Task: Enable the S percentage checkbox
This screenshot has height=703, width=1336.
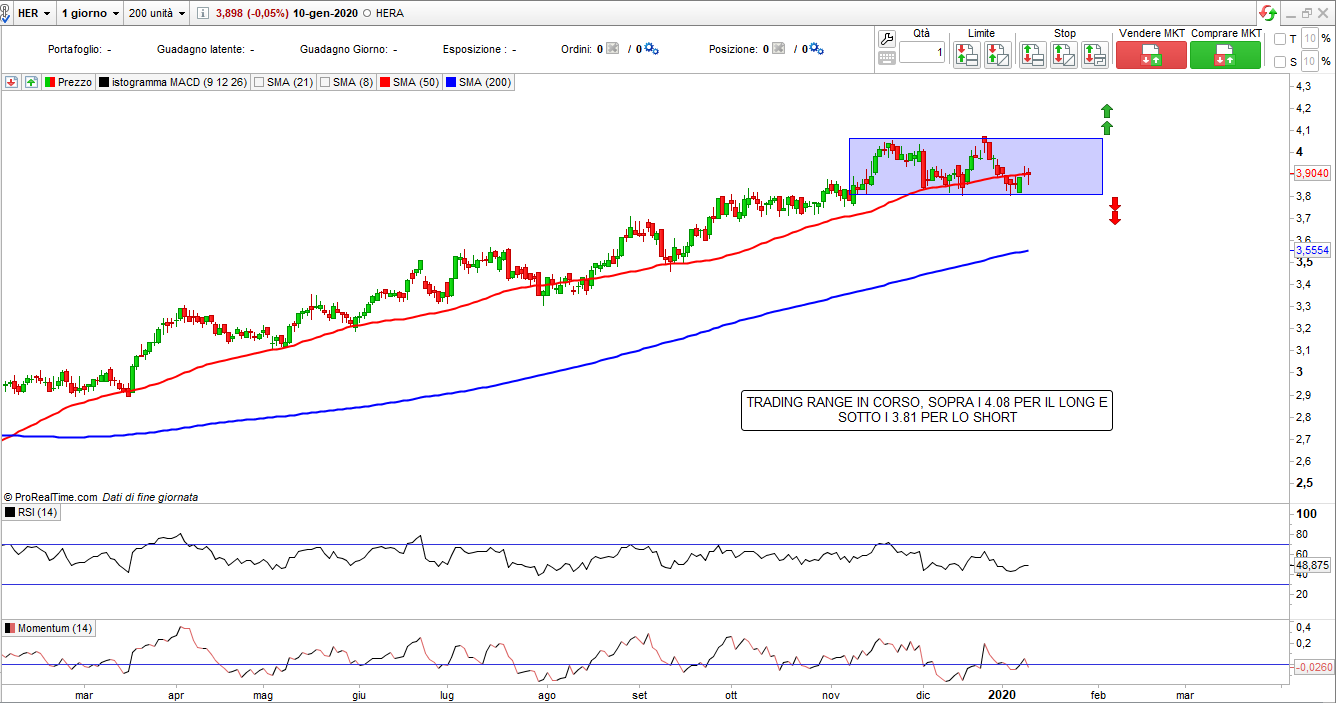Action: pos(1280,62)
